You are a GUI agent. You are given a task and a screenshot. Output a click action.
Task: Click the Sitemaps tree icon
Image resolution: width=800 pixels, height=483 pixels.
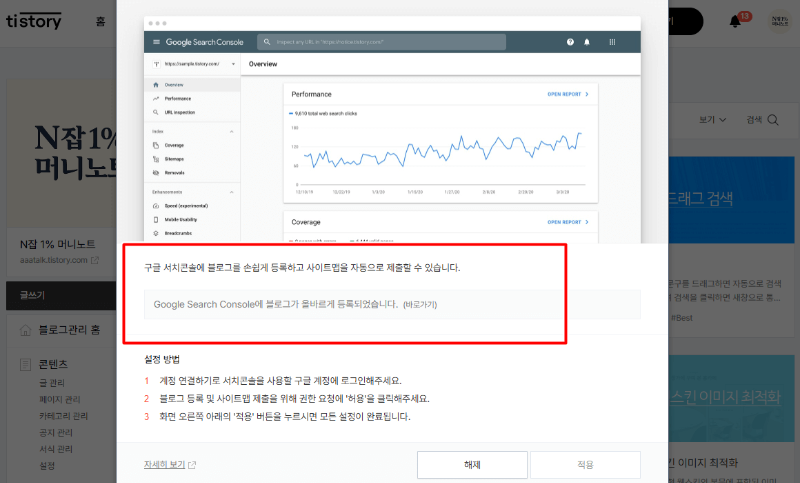click(x=156, y=159)
